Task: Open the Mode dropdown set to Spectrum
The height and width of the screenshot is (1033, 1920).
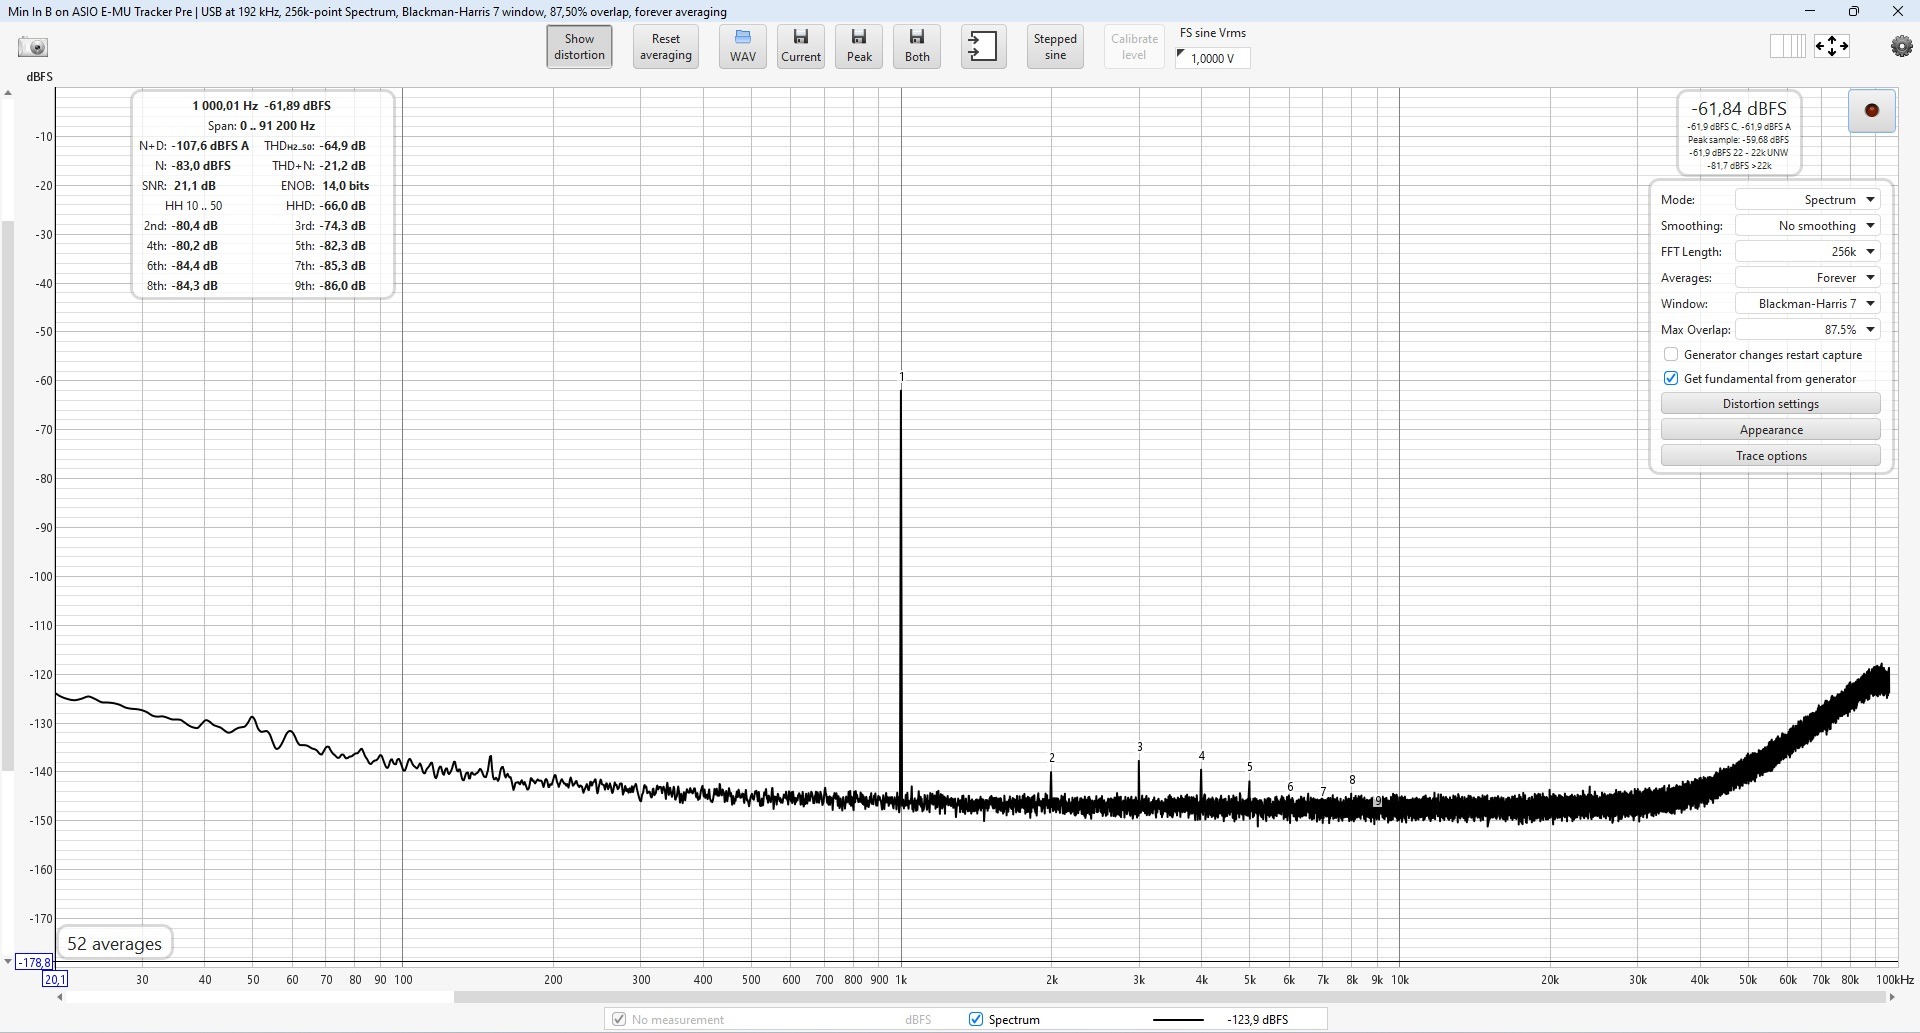Action: pos(1808,200)
